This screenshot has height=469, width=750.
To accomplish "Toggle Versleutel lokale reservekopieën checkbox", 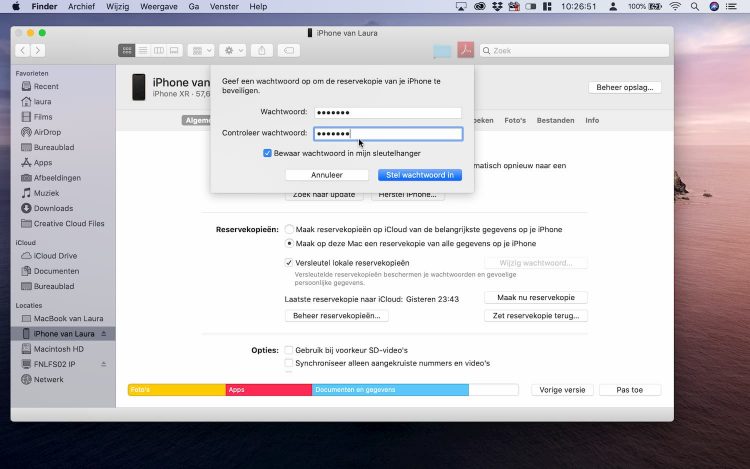I will [x=289, y=263].
